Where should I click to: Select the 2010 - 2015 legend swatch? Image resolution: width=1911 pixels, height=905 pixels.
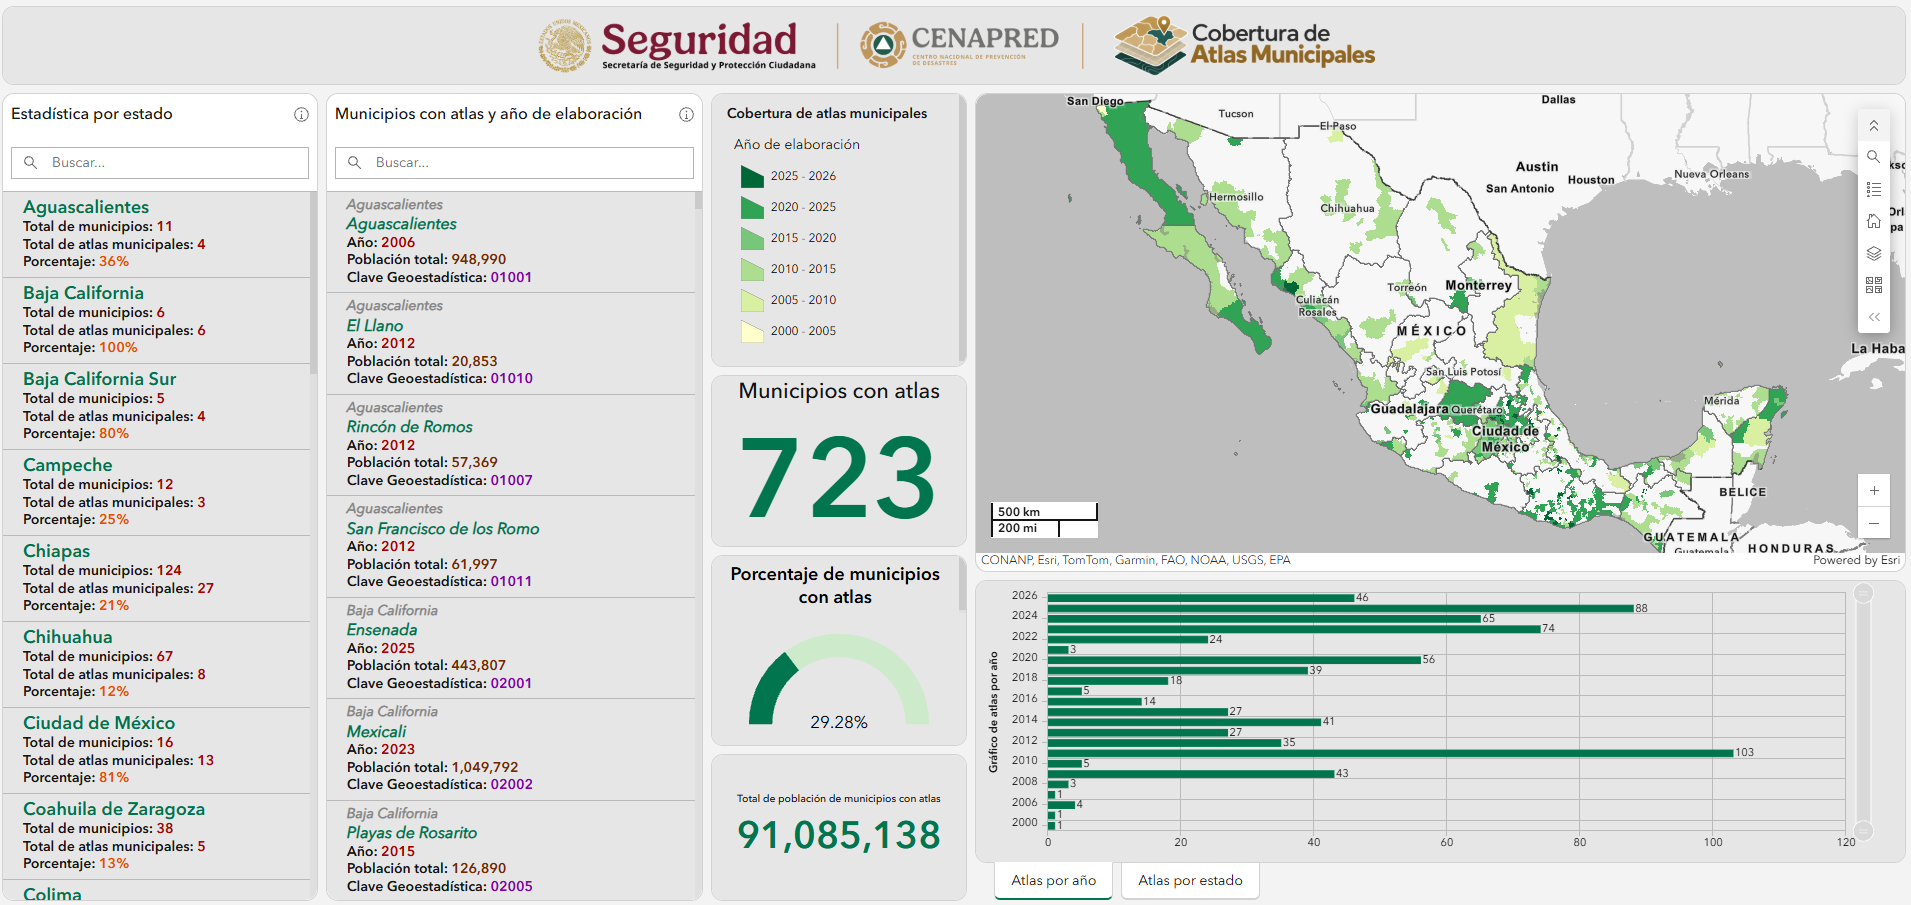pos(752,270)
